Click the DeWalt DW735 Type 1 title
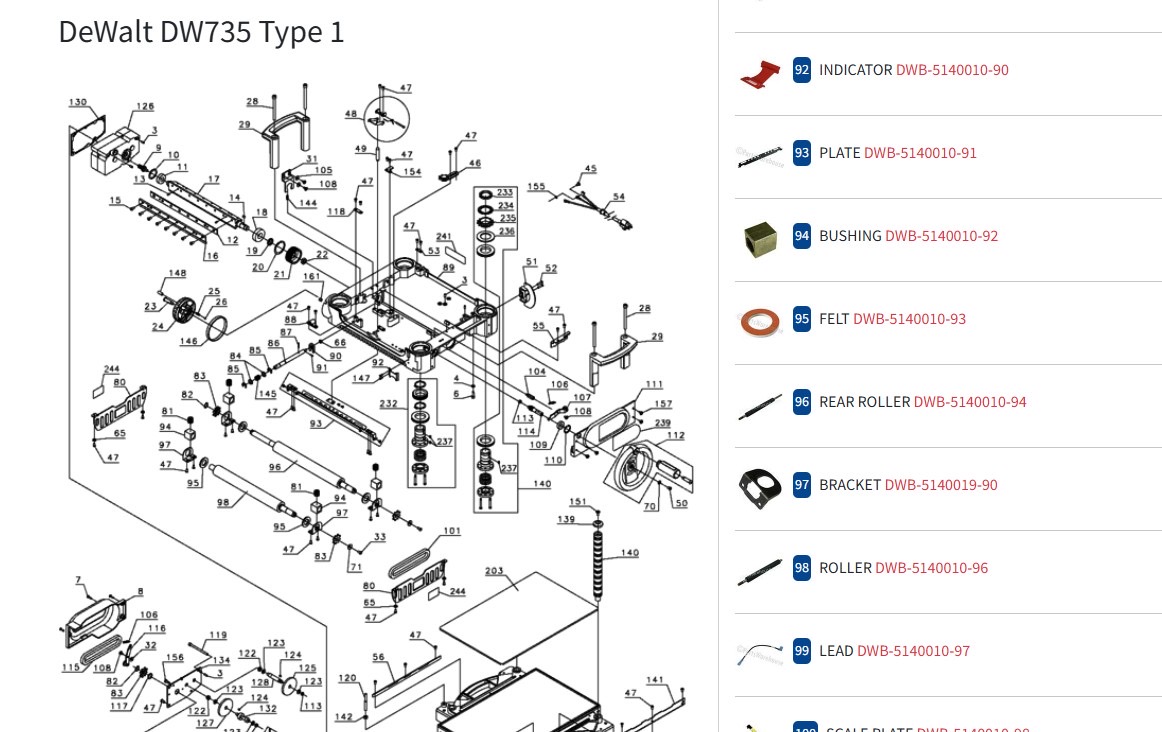Viewport: 1162px width, 732px height. point(200,31)
